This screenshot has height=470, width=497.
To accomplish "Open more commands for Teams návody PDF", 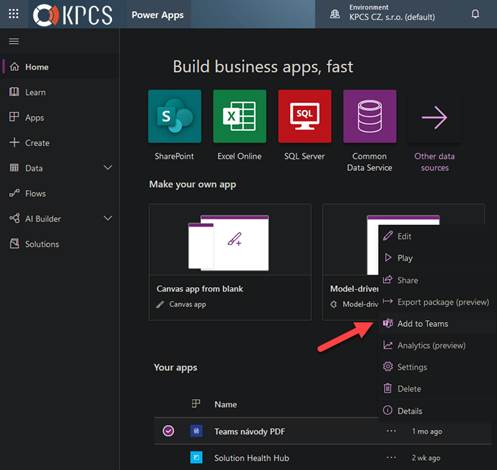I will (391, 431).
